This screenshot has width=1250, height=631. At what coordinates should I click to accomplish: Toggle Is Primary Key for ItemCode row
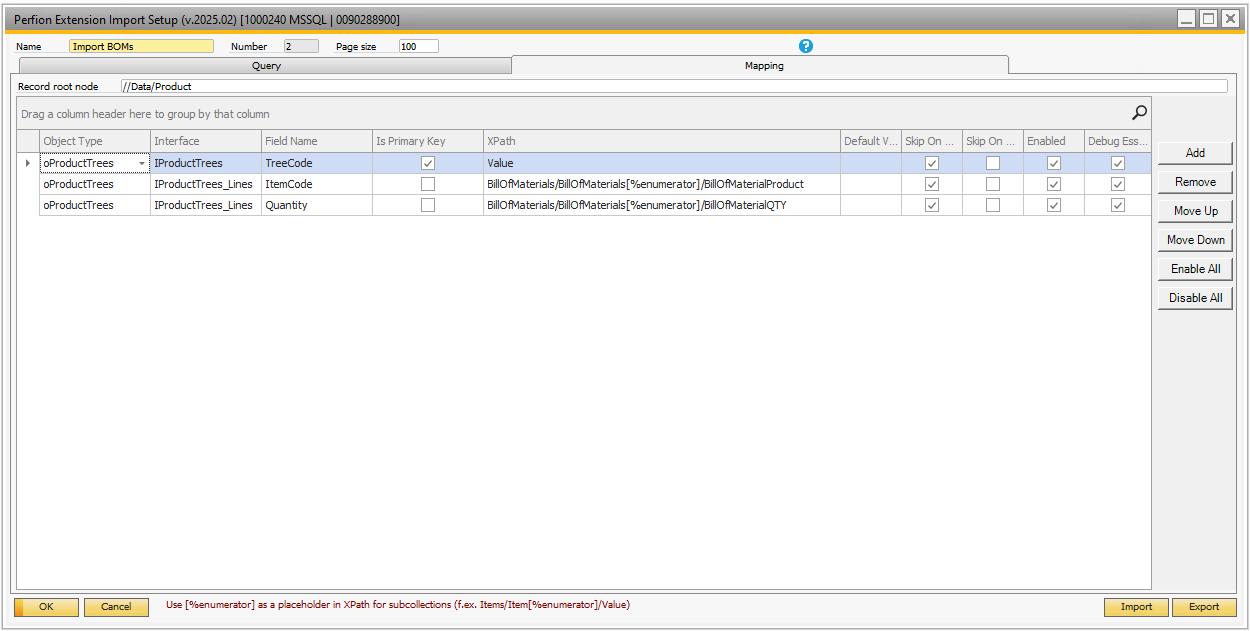[x=428, y=184]
